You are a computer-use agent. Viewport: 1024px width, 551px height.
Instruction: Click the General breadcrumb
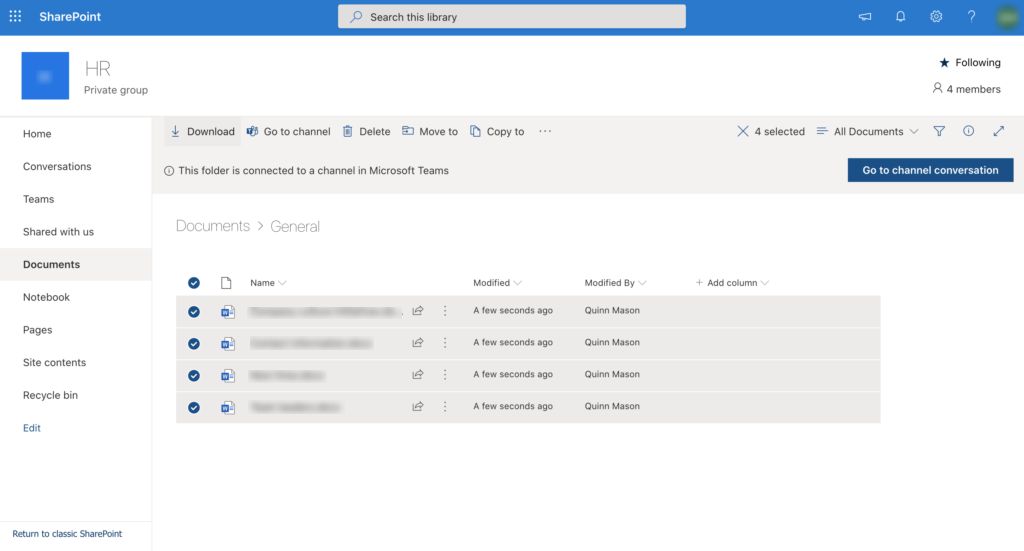tap(295, 226)
